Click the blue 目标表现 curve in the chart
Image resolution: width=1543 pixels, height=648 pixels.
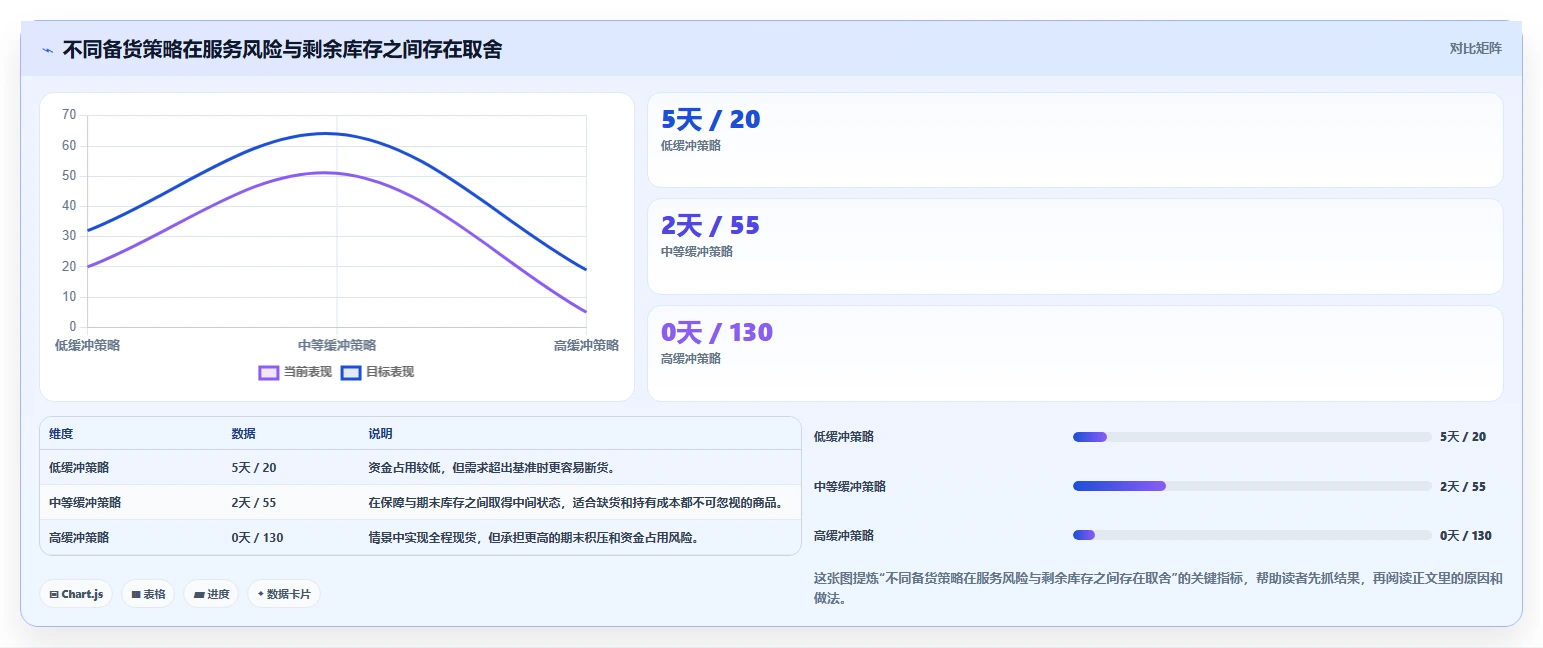(x=325, y=133)
